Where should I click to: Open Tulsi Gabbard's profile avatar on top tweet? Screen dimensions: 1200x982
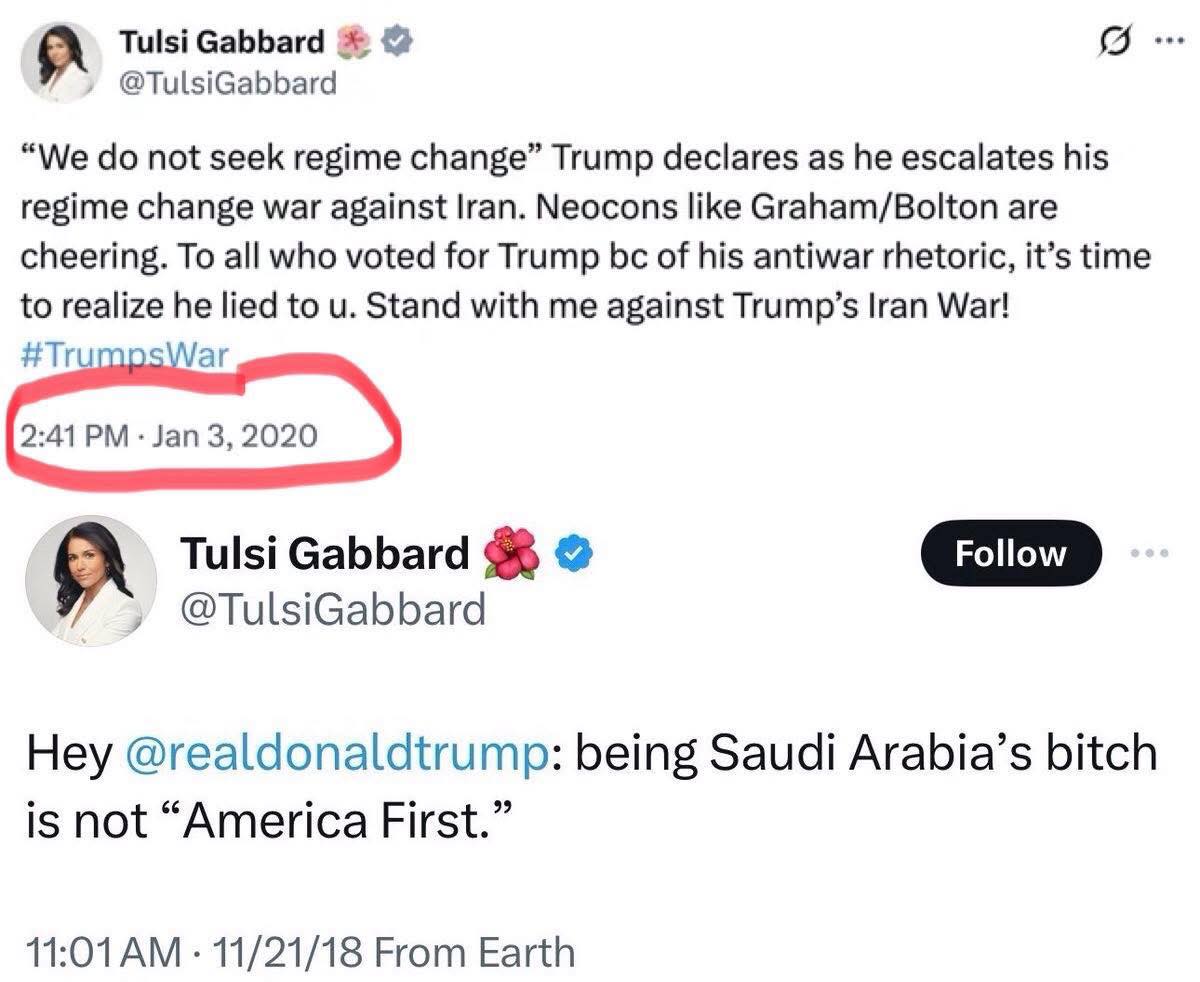(x=60, y=57)
